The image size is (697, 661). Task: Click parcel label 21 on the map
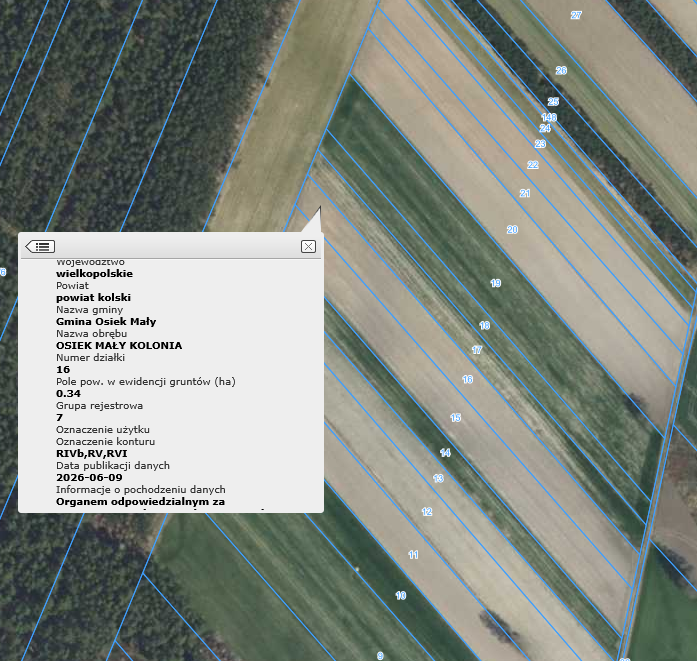(x=525, y=193)
